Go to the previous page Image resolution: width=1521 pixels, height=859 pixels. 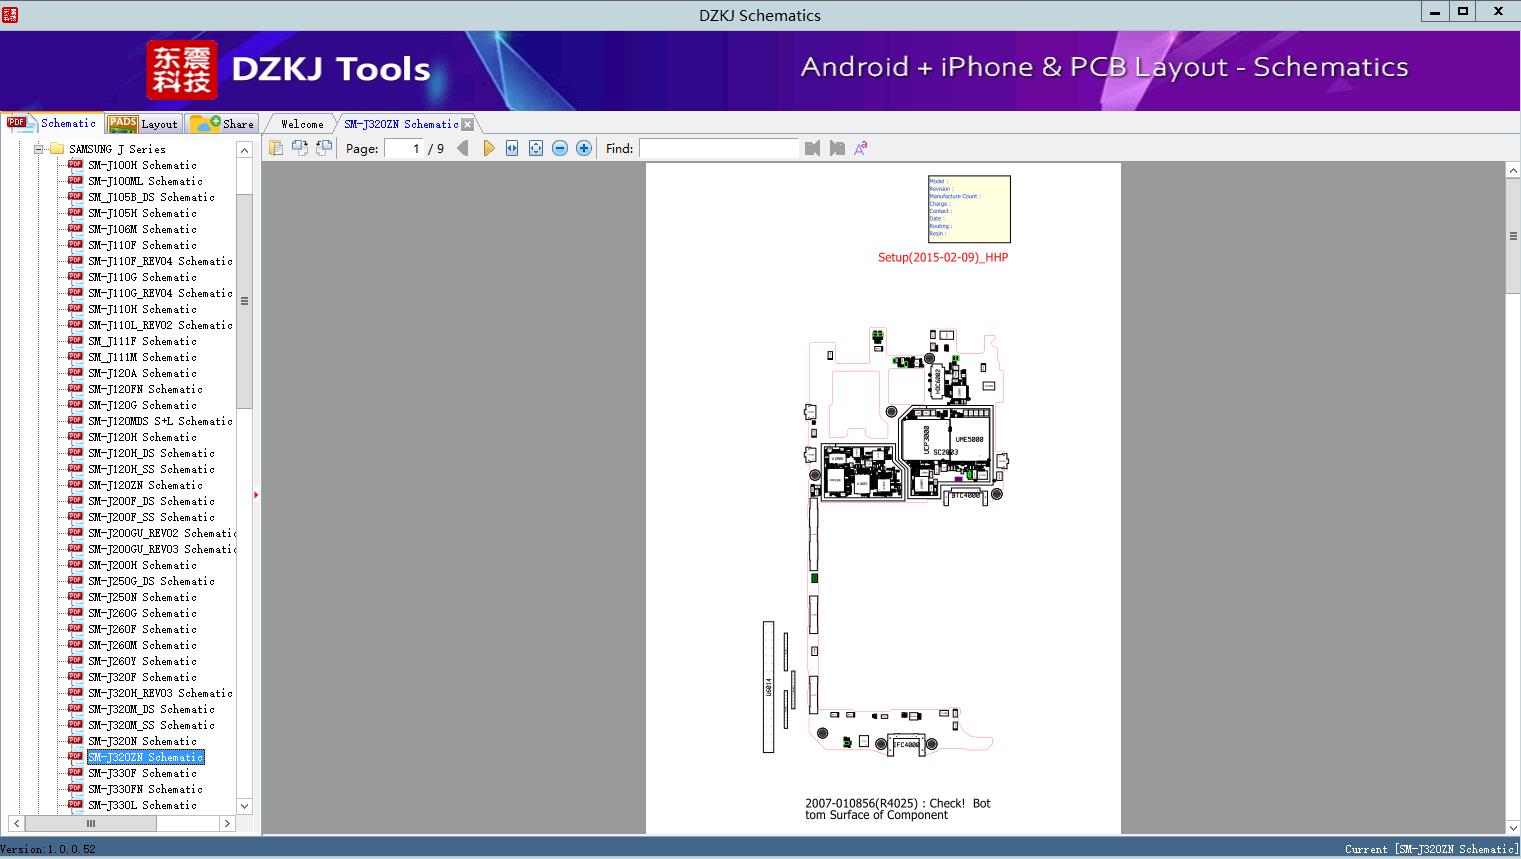(x=463, y=148)
